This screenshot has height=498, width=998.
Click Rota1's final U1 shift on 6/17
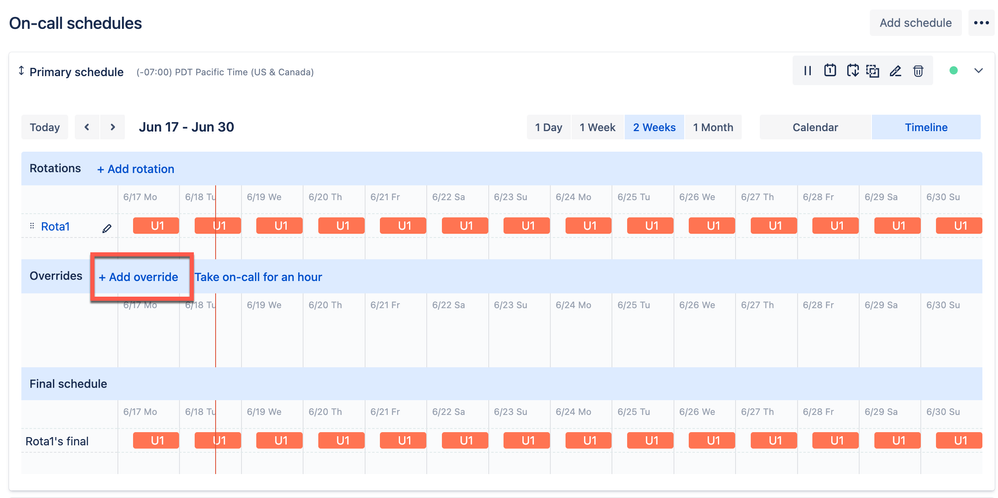(156, 441)
